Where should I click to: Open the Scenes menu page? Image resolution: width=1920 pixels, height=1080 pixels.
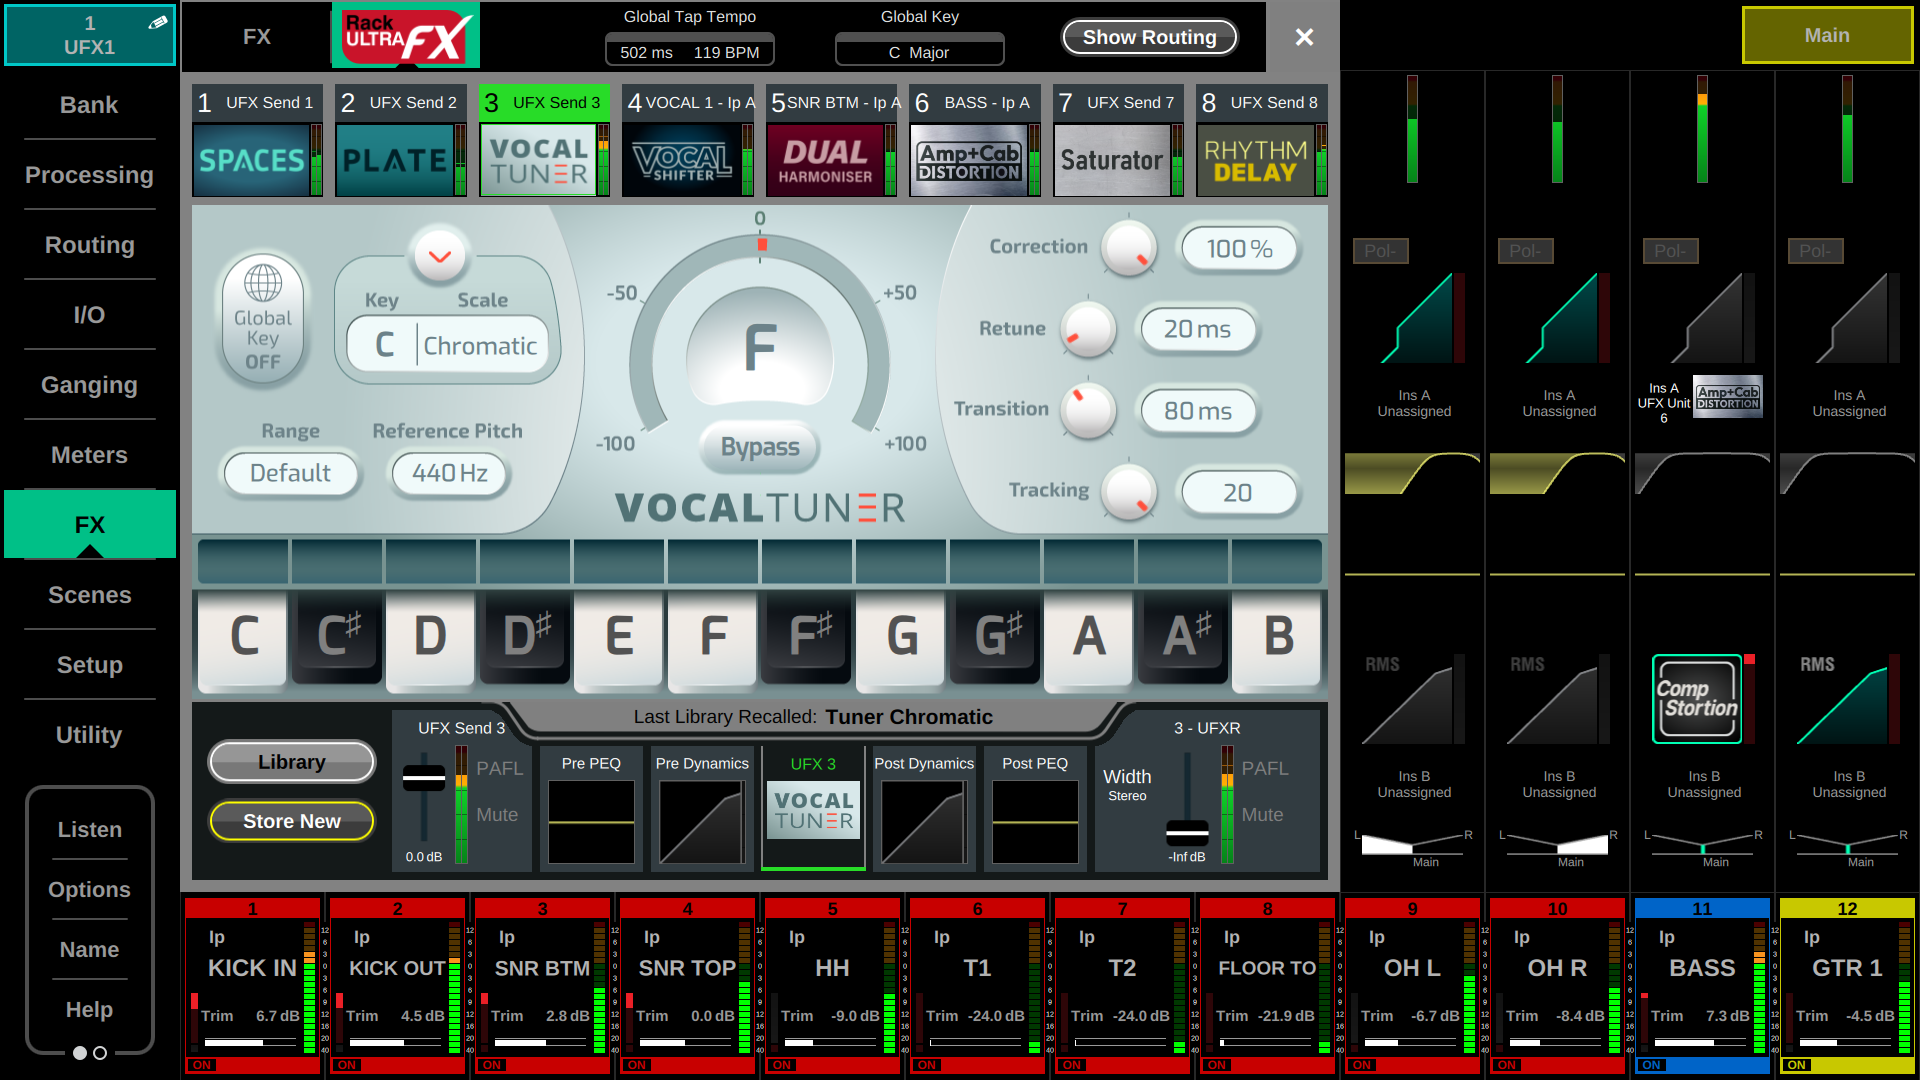89,595
